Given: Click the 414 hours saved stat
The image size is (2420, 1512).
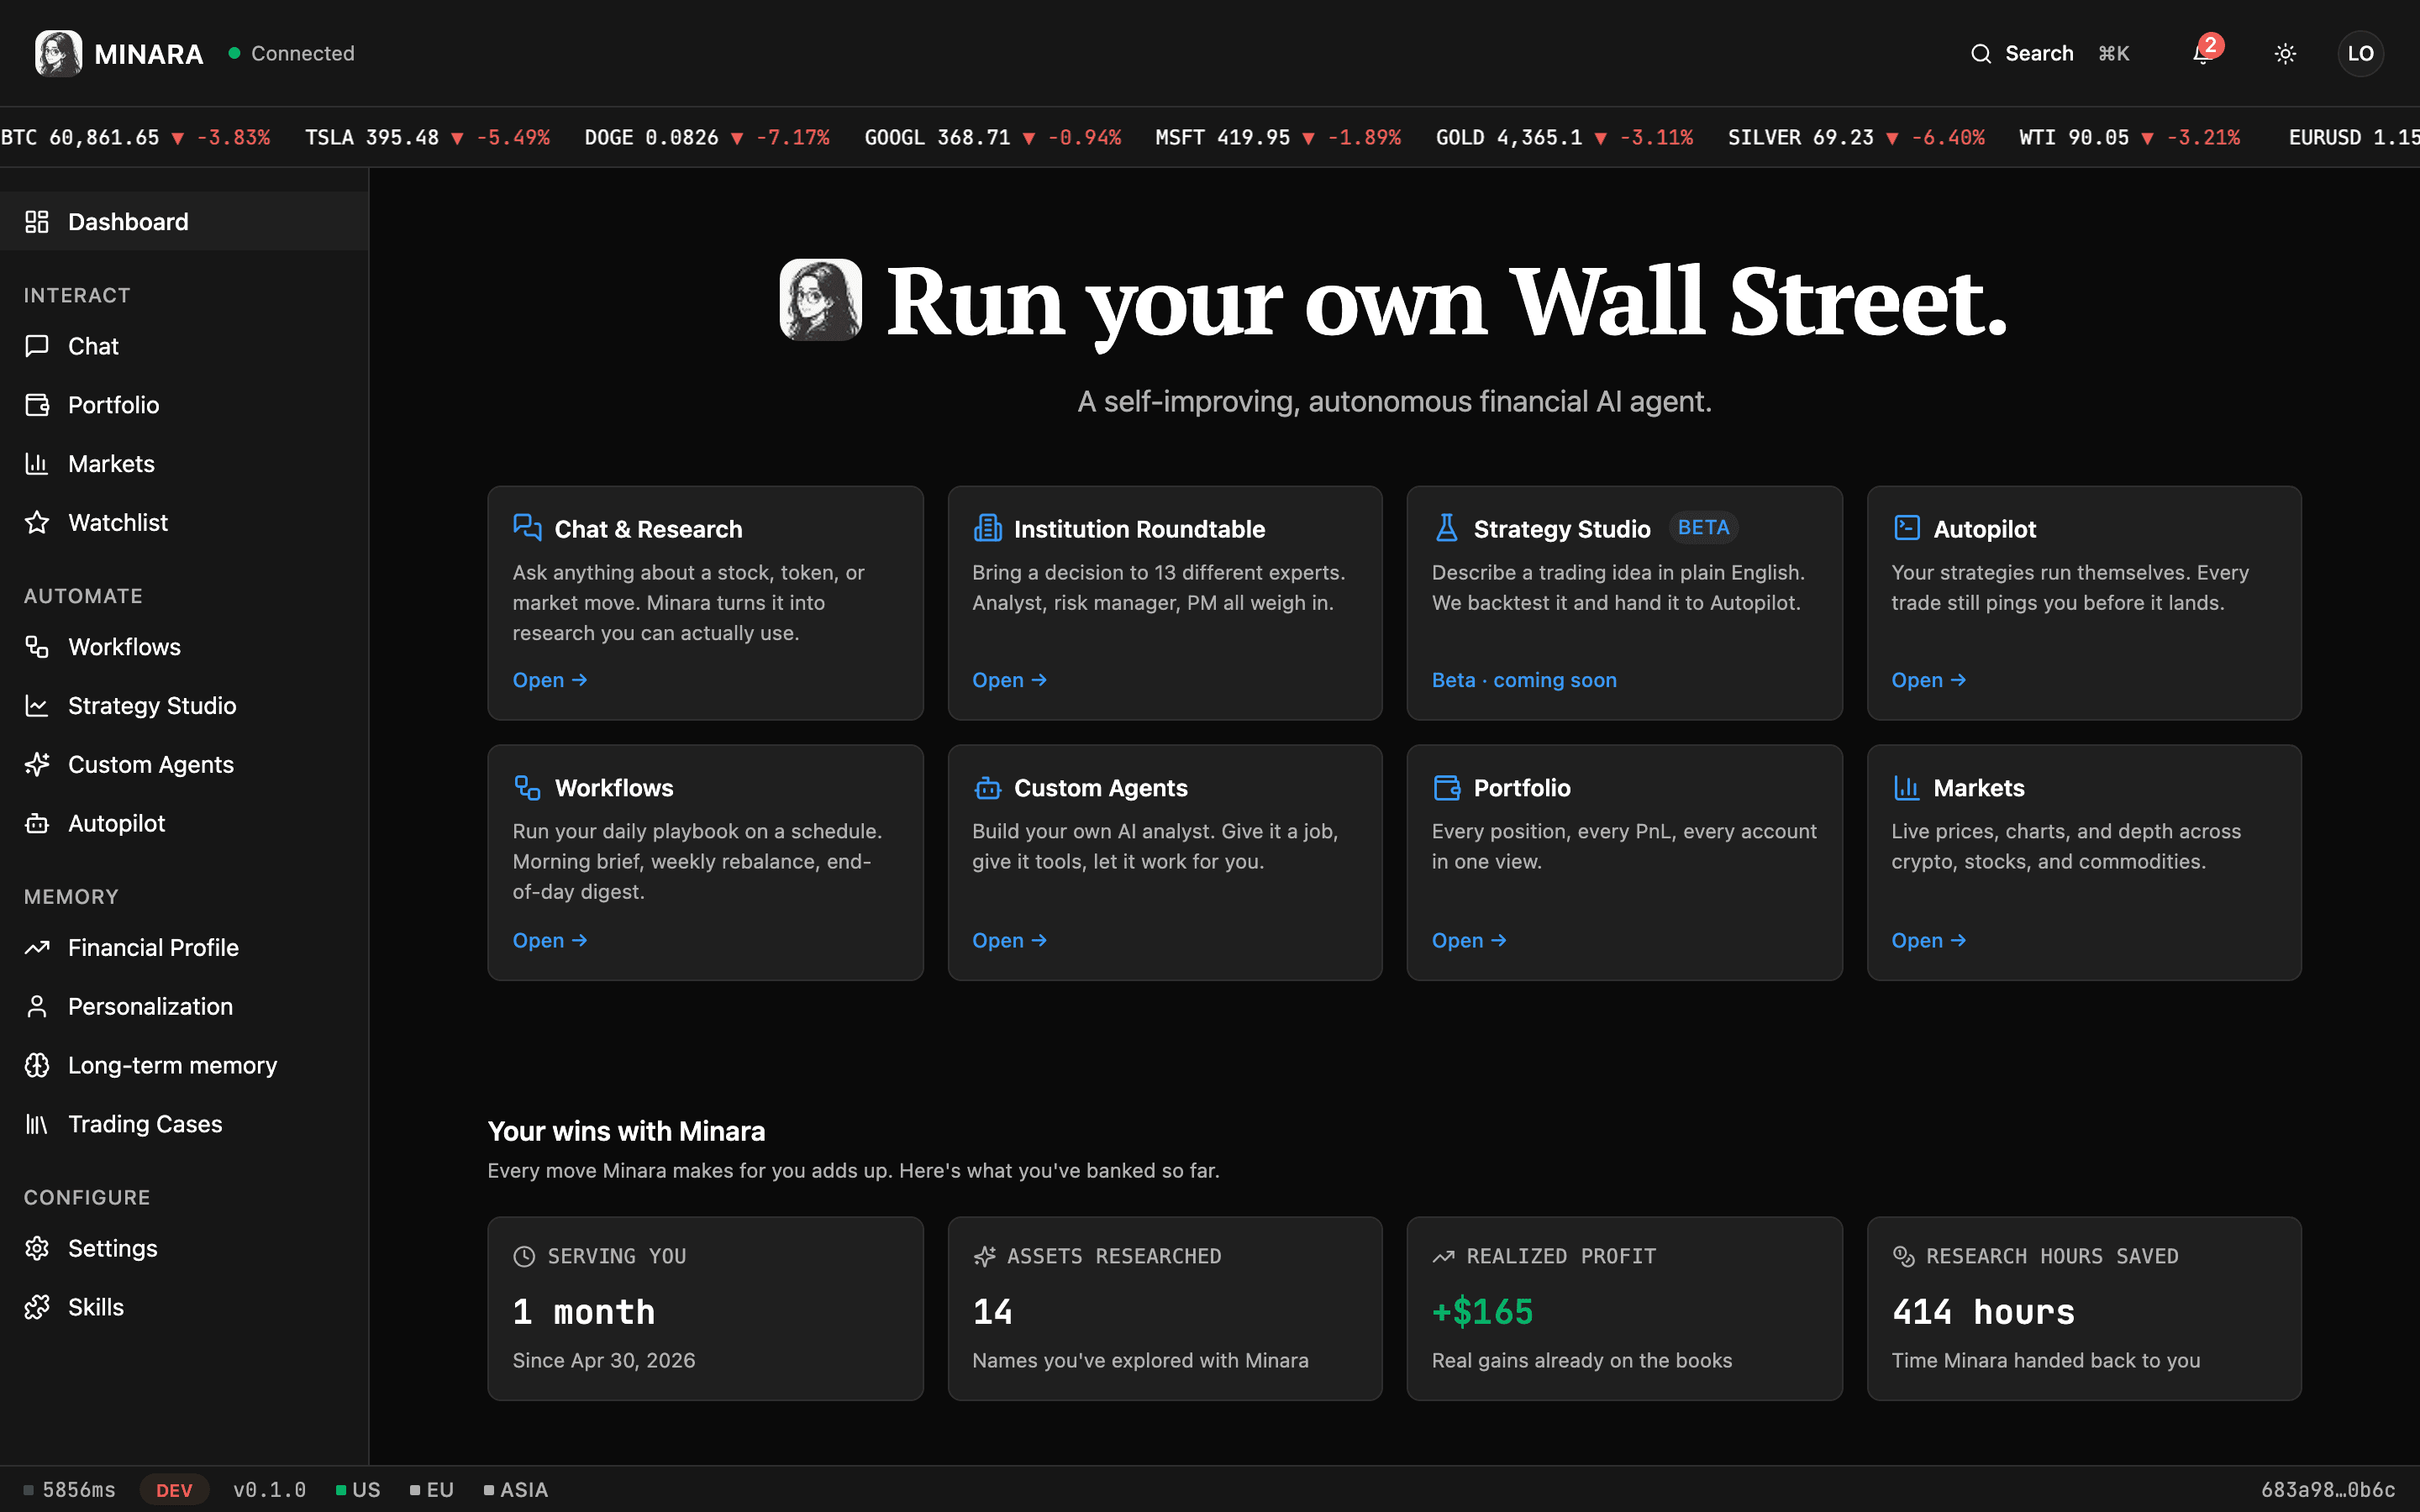Looking at the screenshot, I should pos(1983,1312).
